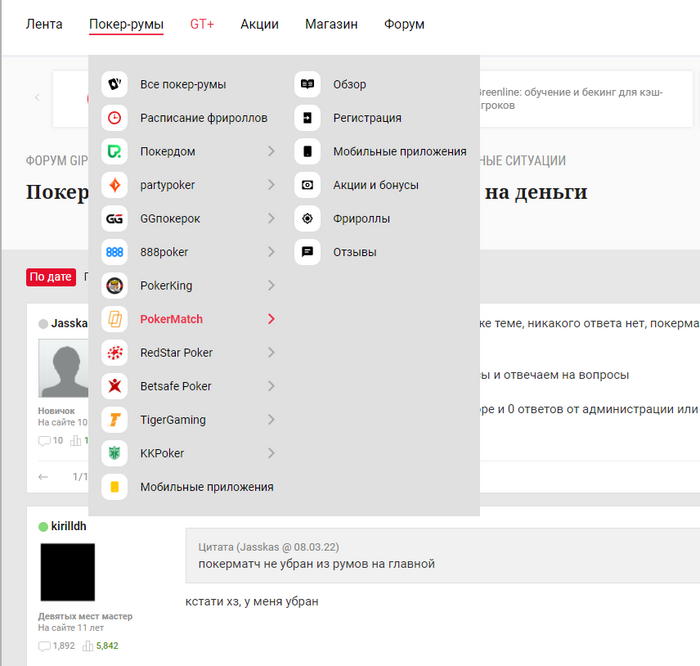The image size is (700, 666).
Task: Click the comments icon next to 1,892
Action: point(44,646)
